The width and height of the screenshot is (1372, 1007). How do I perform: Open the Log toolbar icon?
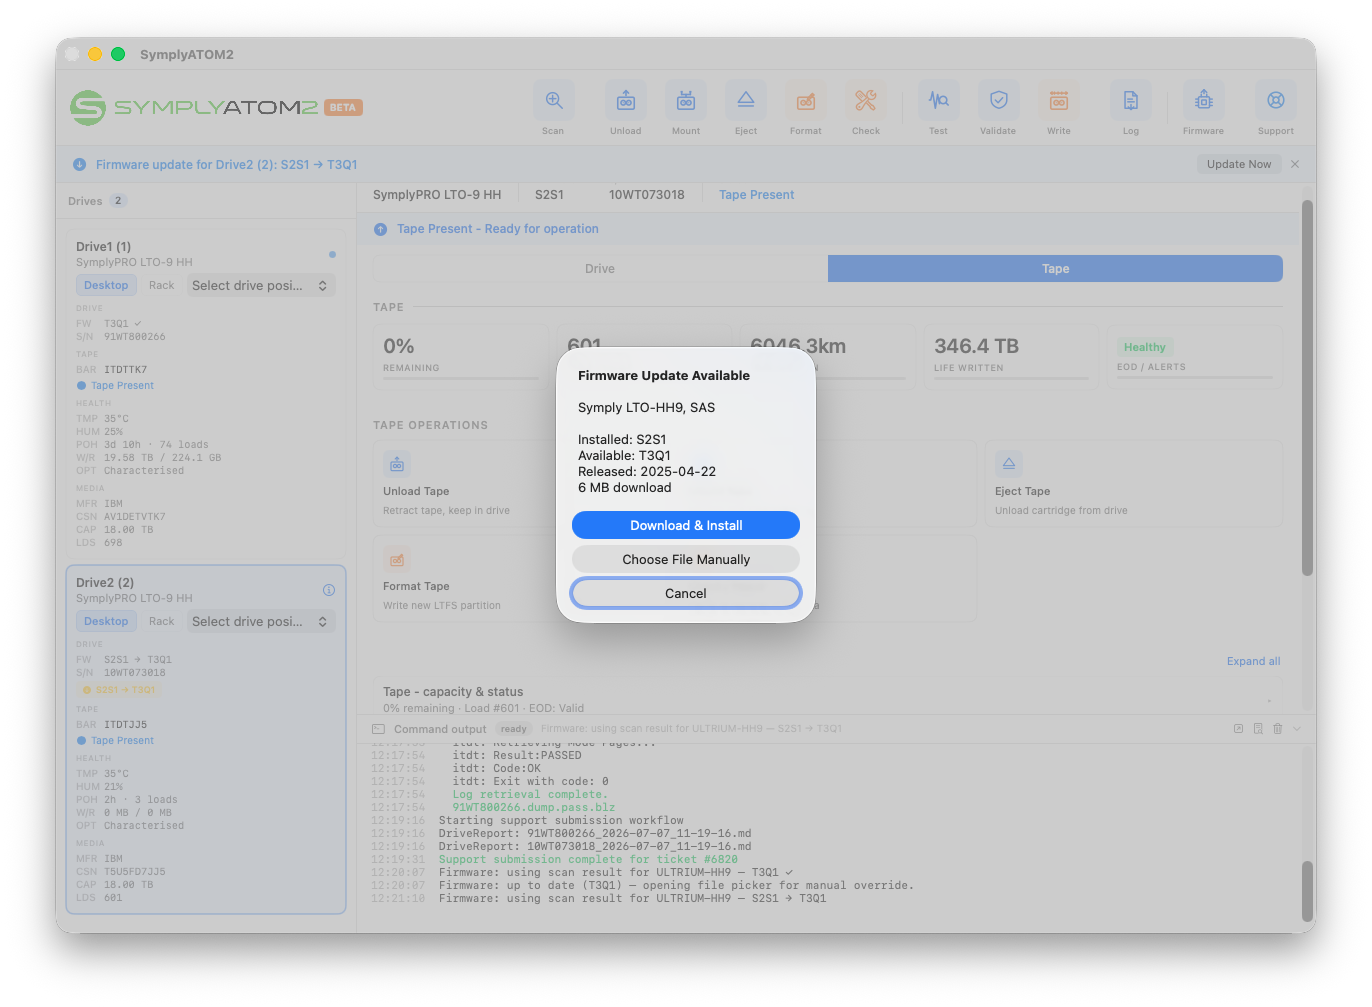coord(1130,101)
